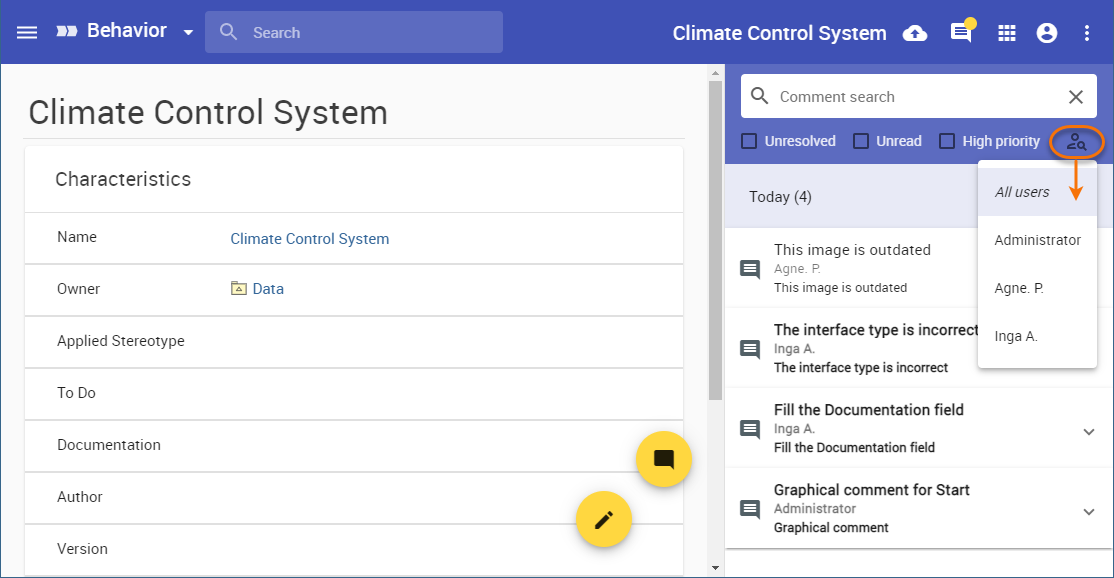Toggle the Unread comments checkbox

point(861,141)
